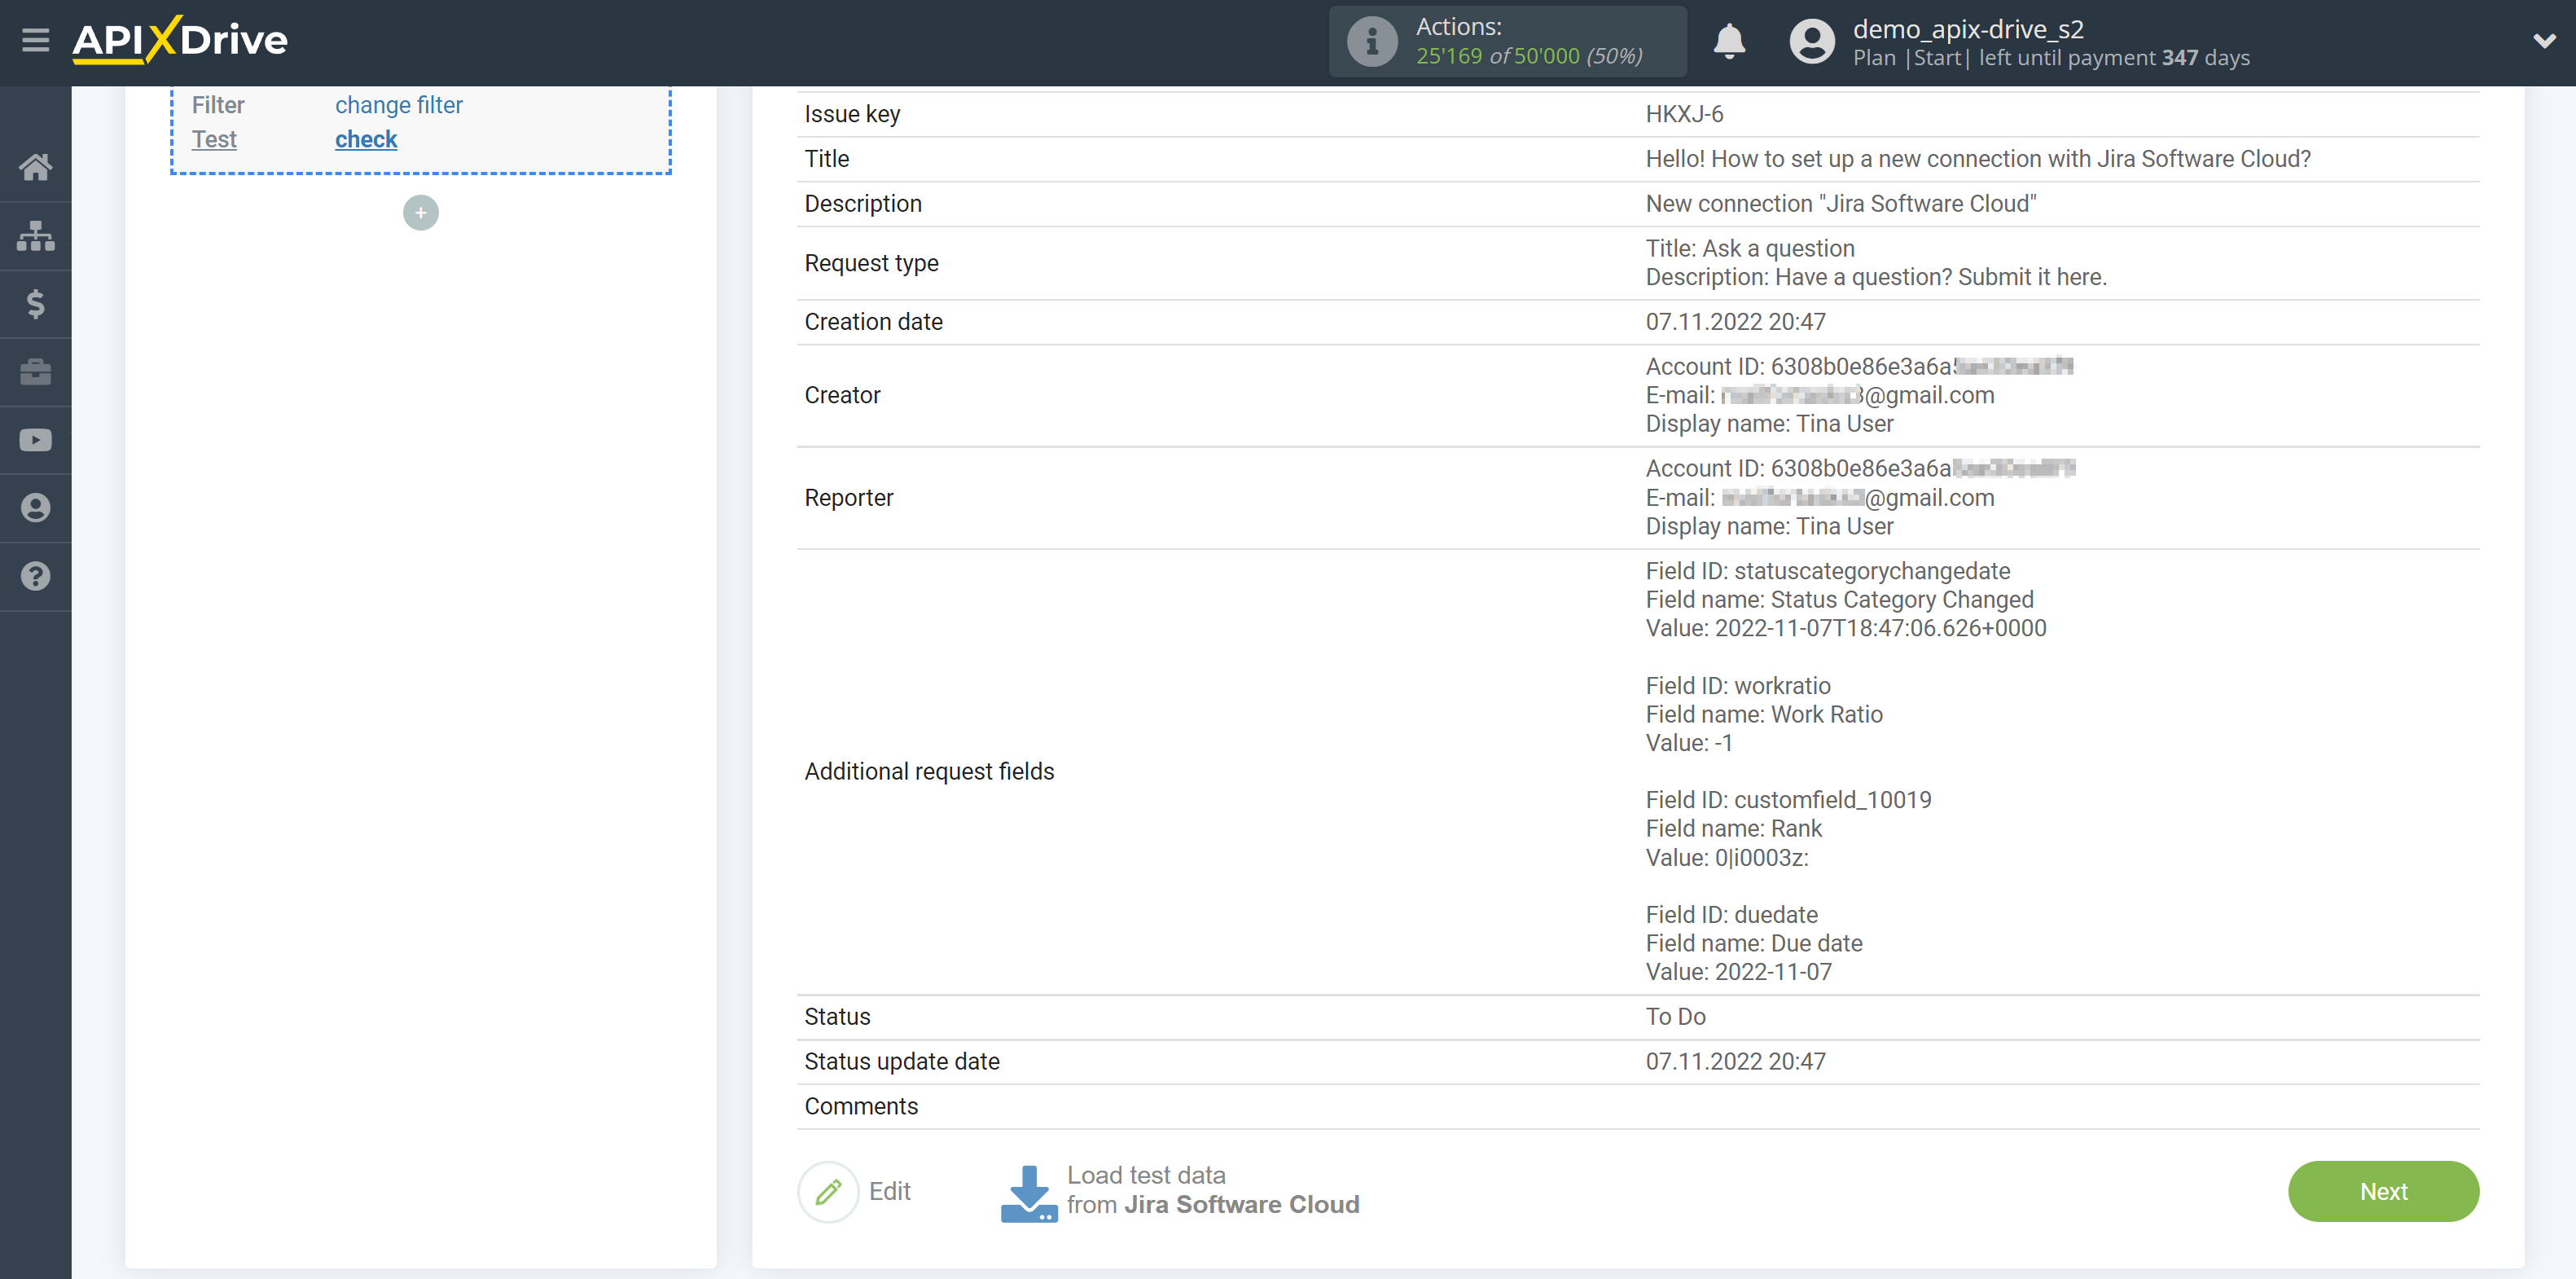Click the Filter label in left panel

click(x=220, y=105)
